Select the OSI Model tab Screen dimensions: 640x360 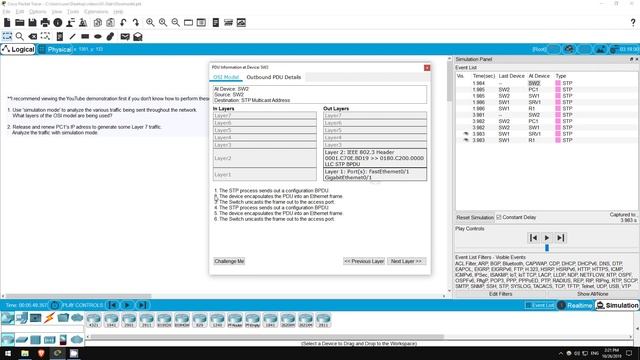click(x=226, y=77)
